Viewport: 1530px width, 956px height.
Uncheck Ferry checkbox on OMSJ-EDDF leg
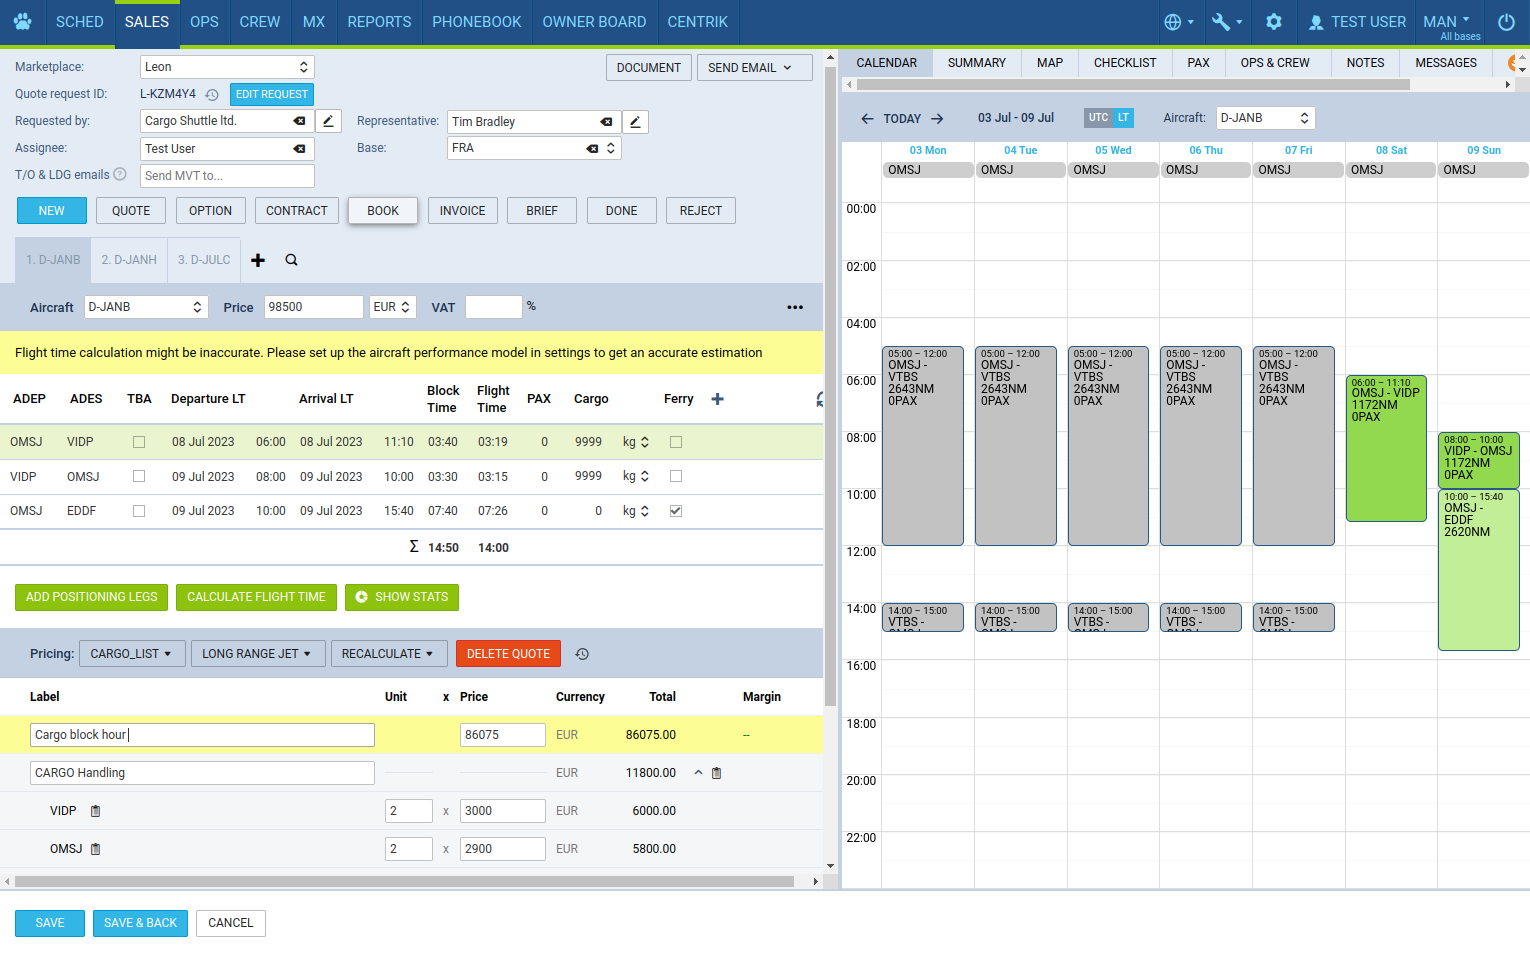pyautogui.click(x=676, y=511)
